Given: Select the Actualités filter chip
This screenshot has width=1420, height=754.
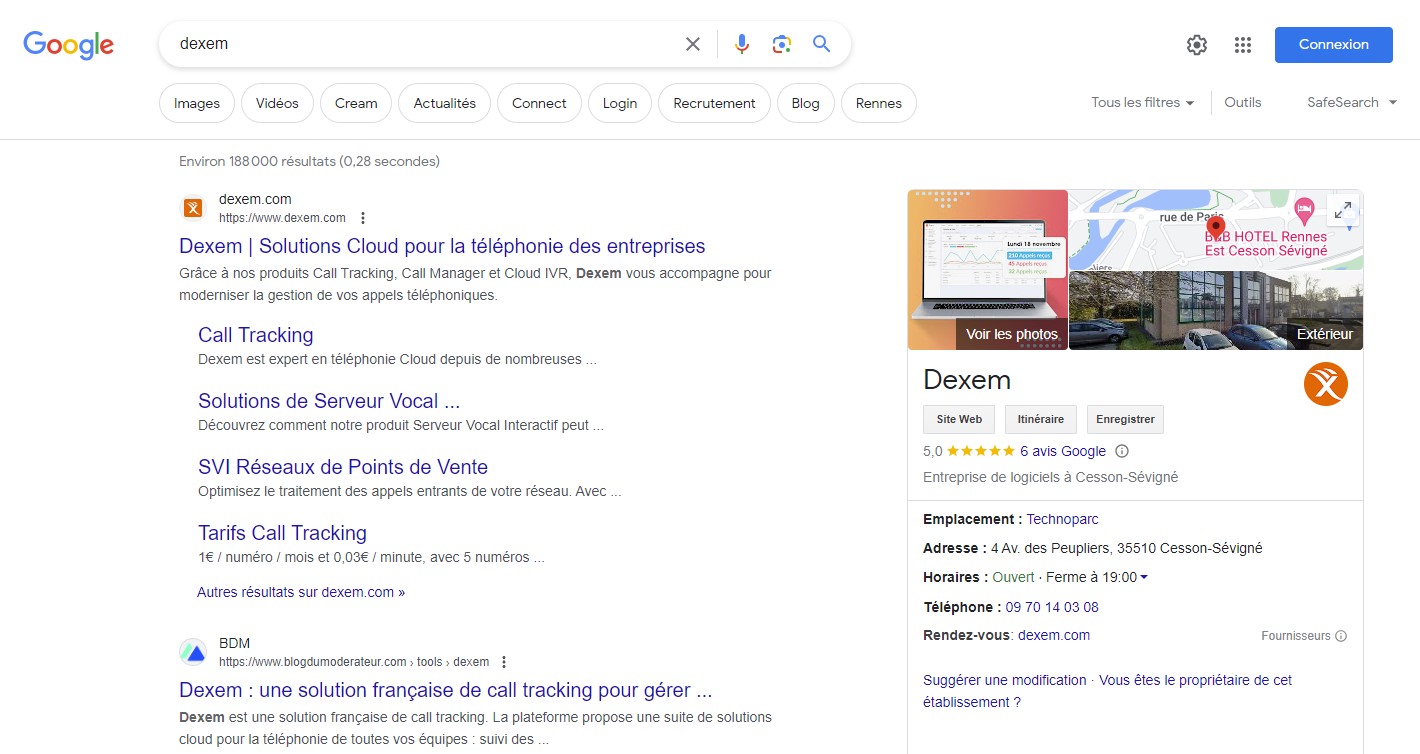Looking at the screenshot, I should (x=445, y=103).
